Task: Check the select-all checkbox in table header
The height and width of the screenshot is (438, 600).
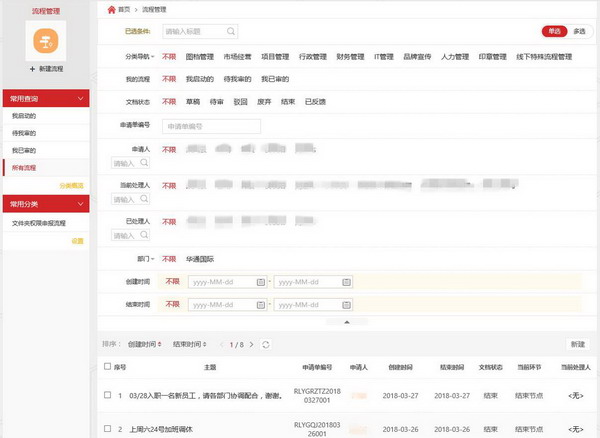Action: coord(107,367)
